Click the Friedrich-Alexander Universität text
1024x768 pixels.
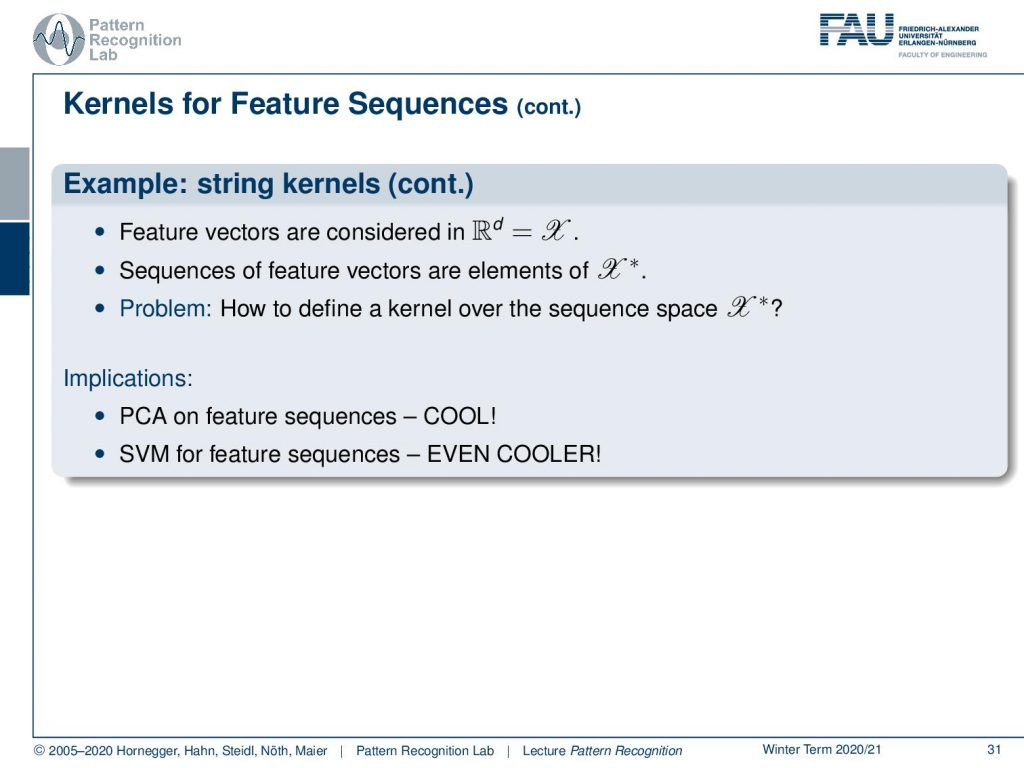[938, 36]
